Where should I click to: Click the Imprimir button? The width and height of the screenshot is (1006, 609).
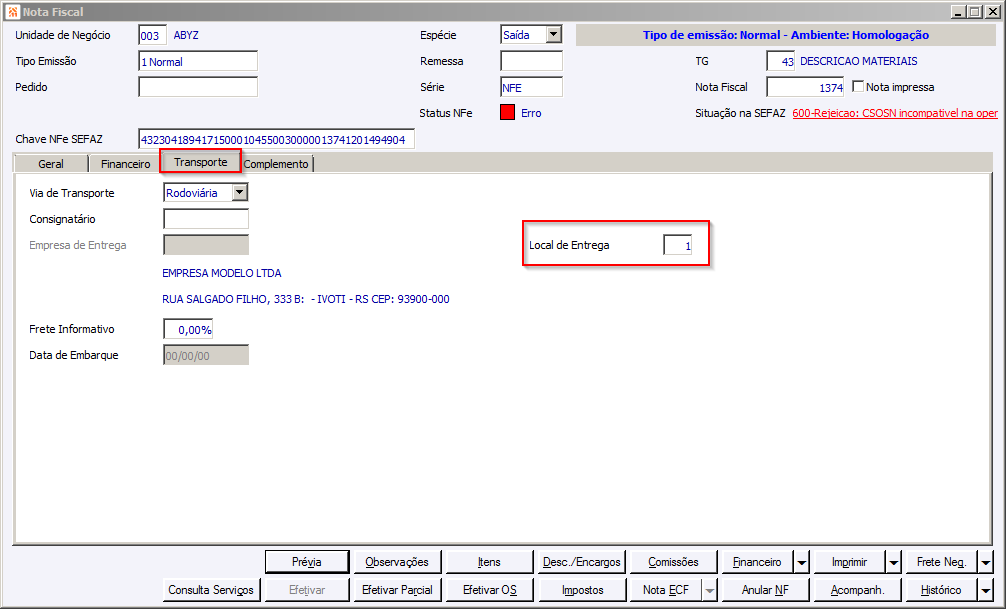pyautogui.click(x=849, y=562)
